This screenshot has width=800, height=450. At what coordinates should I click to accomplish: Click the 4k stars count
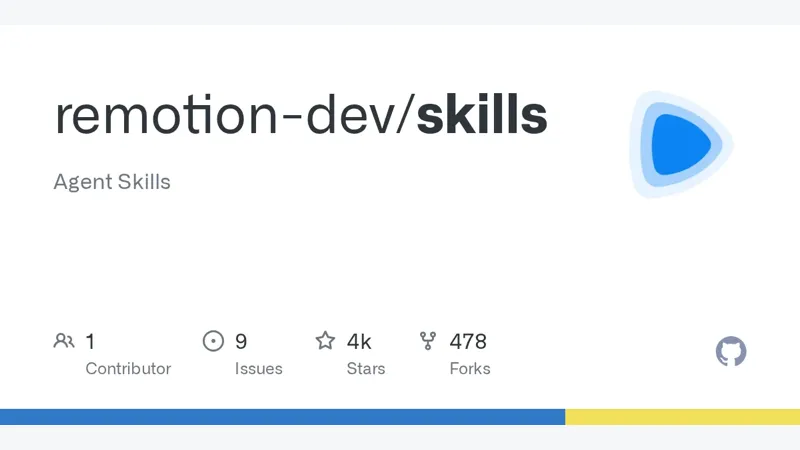point(359,341)
